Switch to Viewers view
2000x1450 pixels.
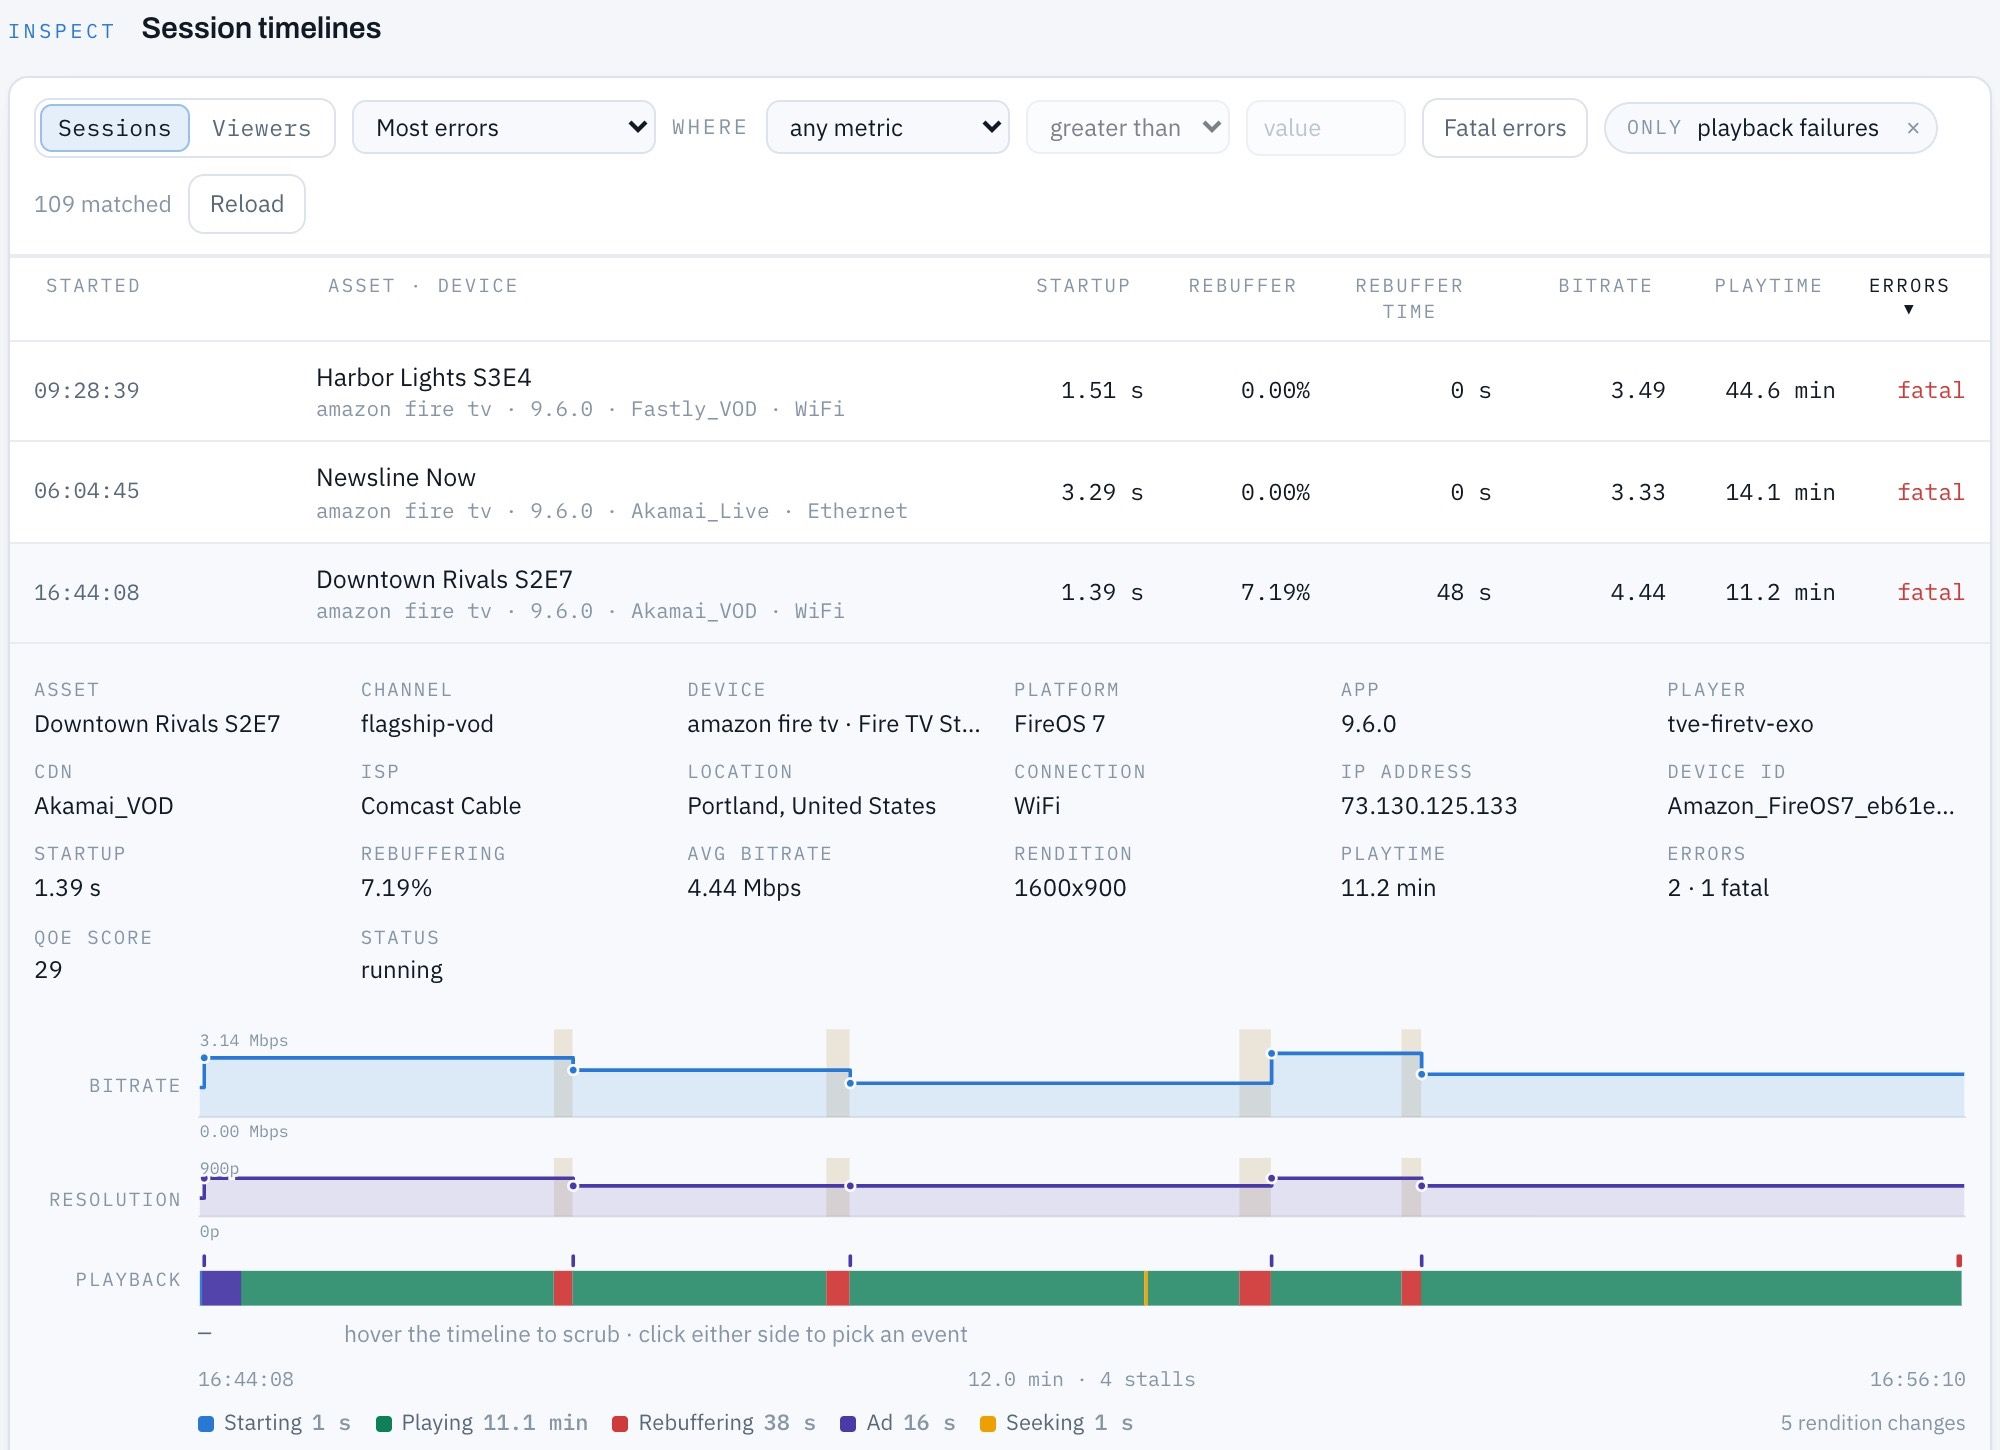(261, 128)
